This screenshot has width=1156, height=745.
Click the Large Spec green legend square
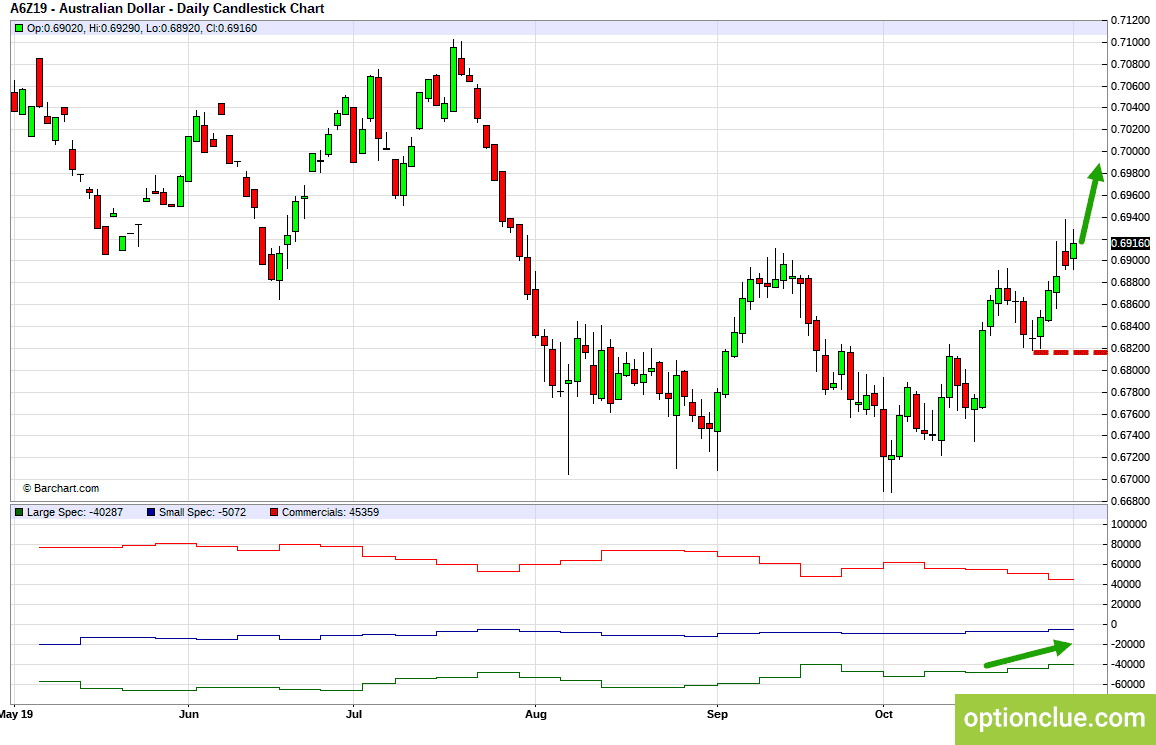[19, 512]
